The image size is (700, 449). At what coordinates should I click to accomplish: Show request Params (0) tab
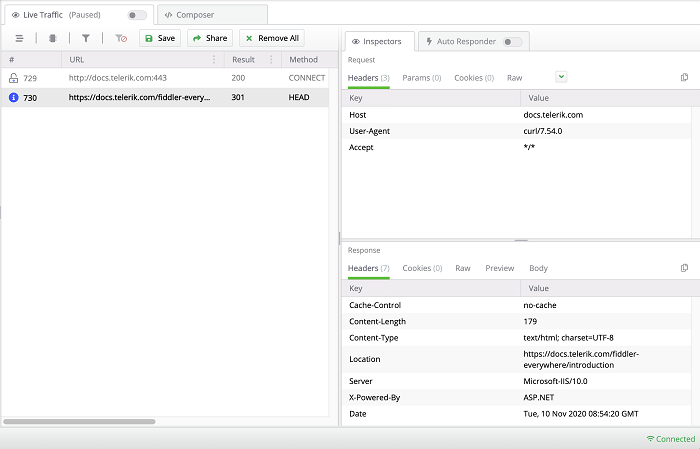click(x=422, y=78)
